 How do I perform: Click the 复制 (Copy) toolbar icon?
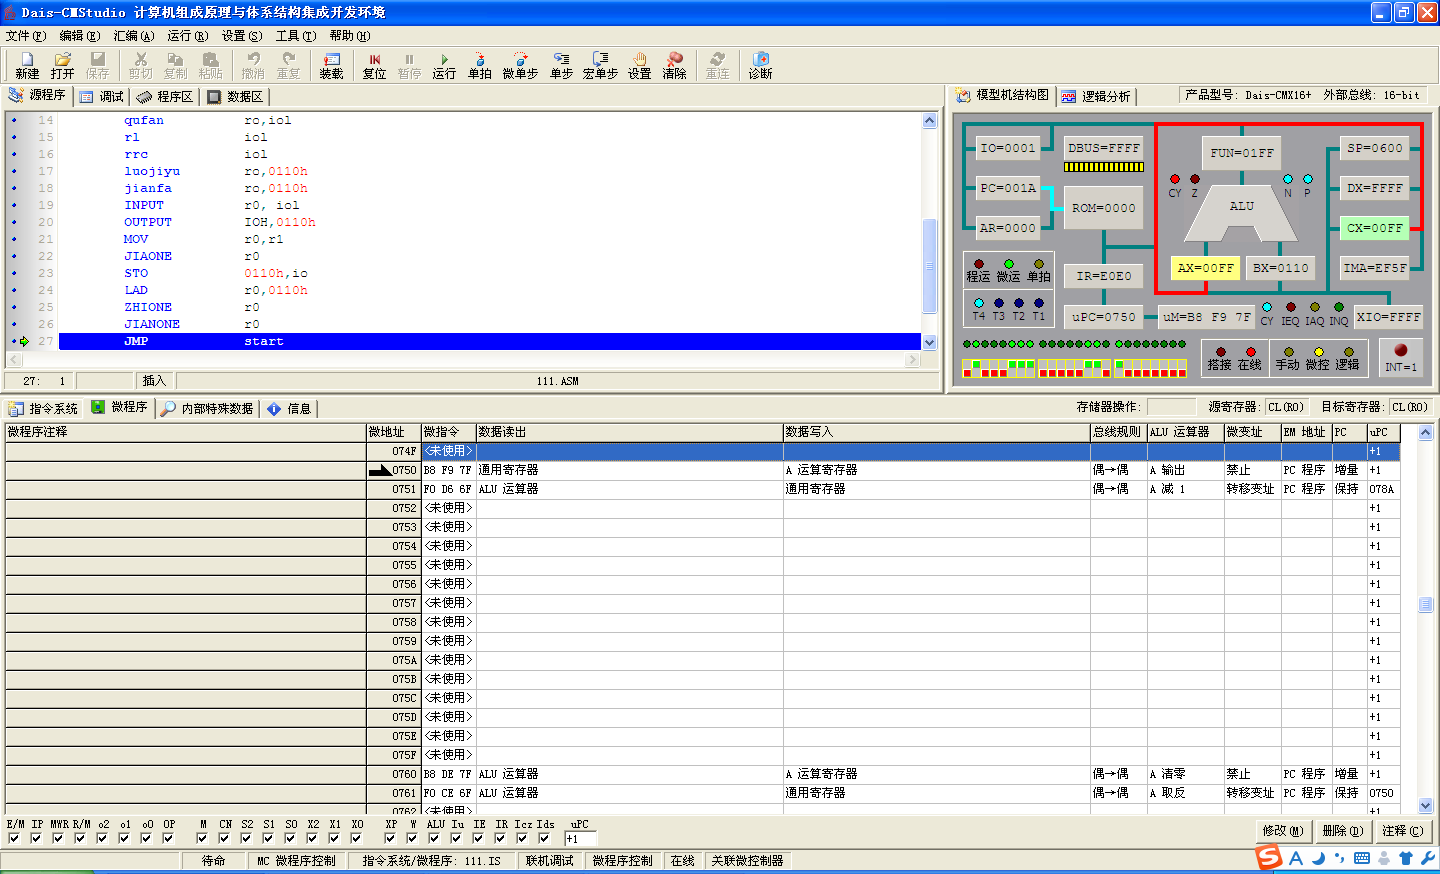(x=175, y=66)
